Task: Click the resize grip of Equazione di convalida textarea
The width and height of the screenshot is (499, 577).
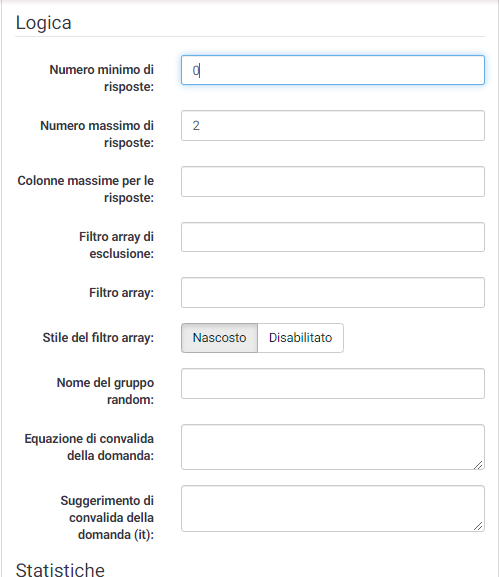Action: (x=478, y=465)
